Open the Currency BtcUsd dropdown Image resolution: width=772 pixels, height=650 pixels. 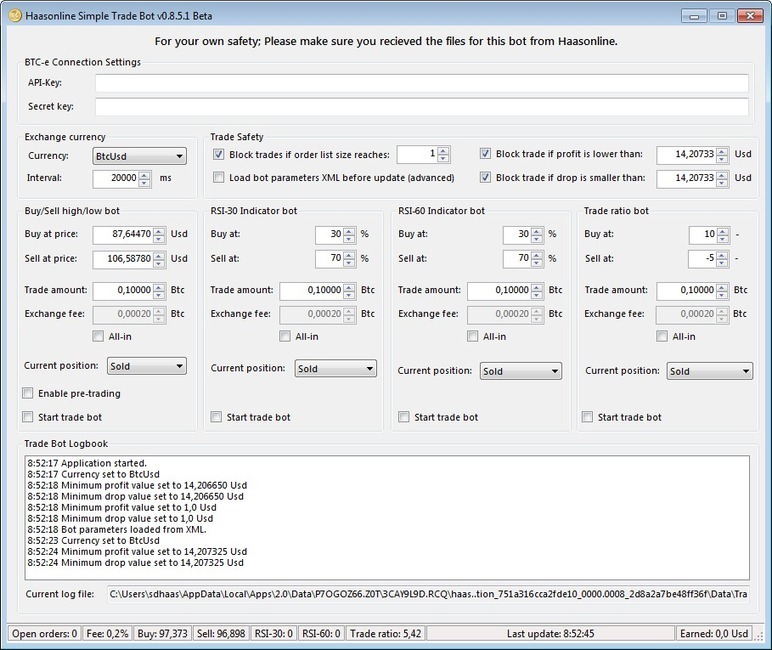(x=139, y=156)
